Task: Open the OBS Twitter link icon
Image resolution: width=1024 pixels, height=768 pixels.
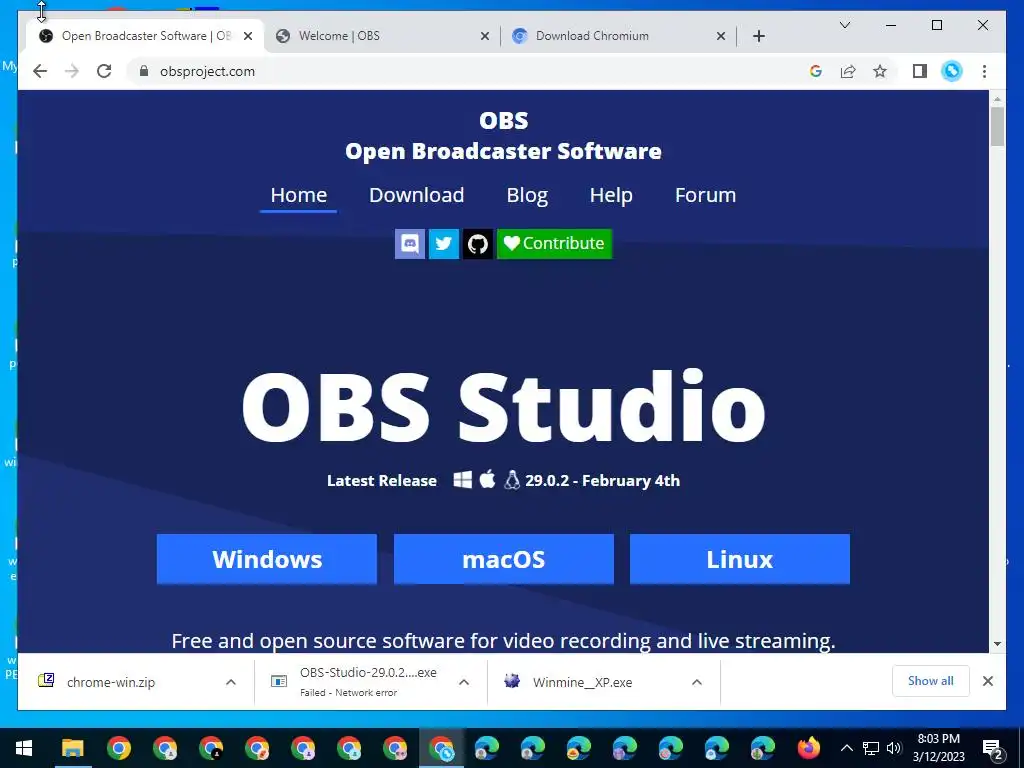Action: [x=443, y=244]
